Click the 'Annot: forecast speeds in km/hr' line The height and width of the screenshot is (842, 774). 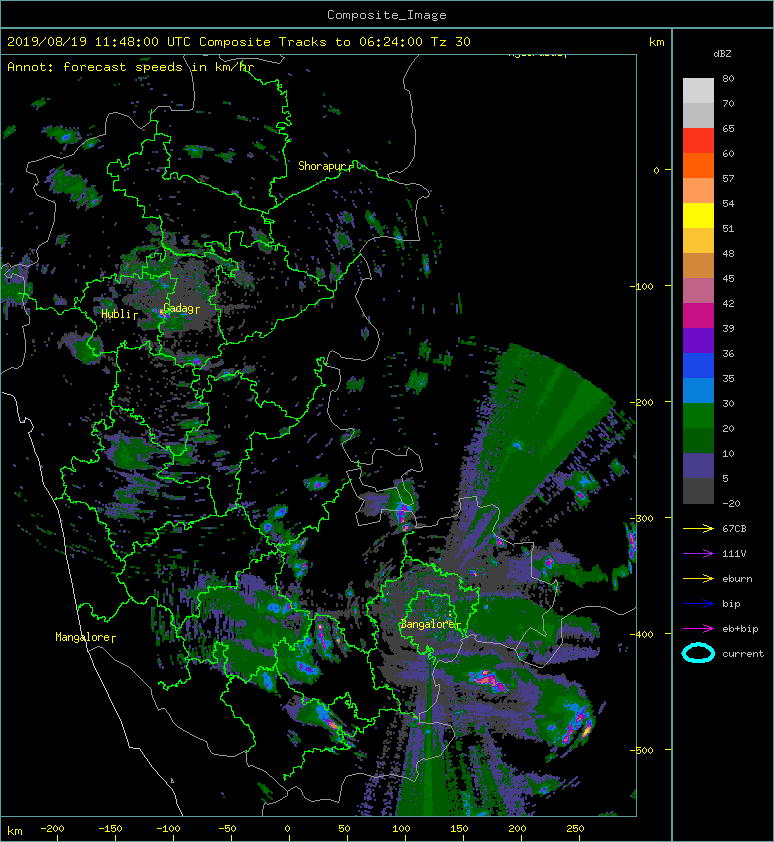click(131, 67)
